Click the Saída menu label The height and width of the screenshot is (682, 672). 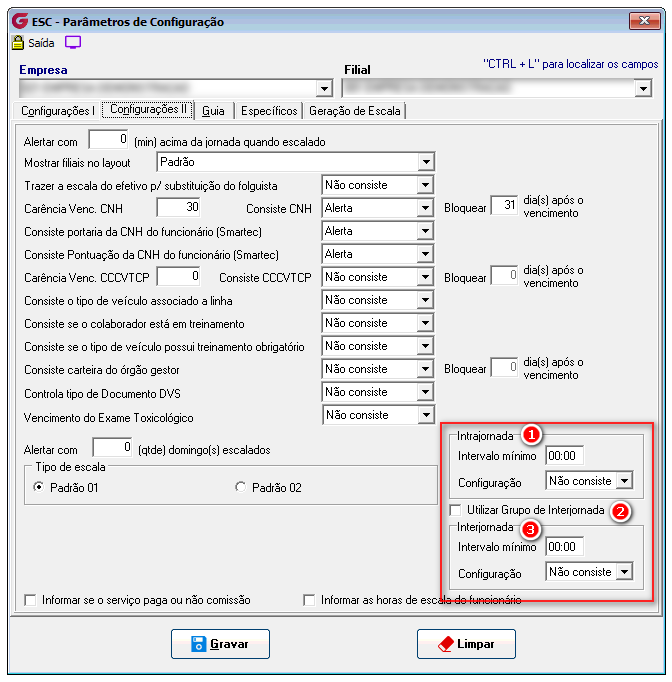(41, 43)
